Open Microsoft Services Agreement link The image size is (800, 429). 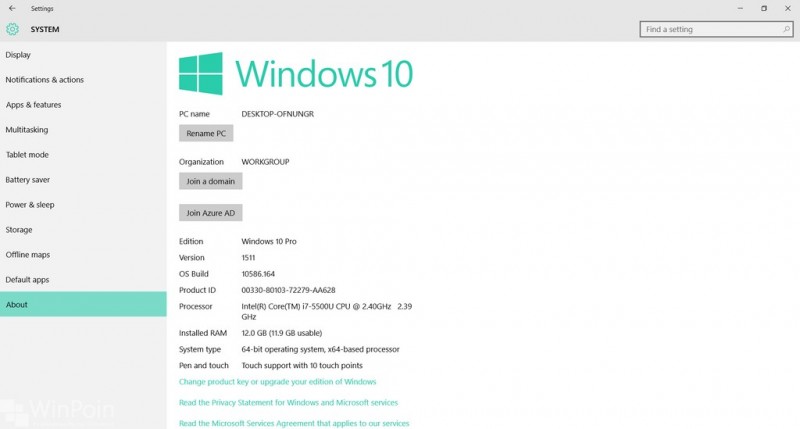(x=294, y=423)
